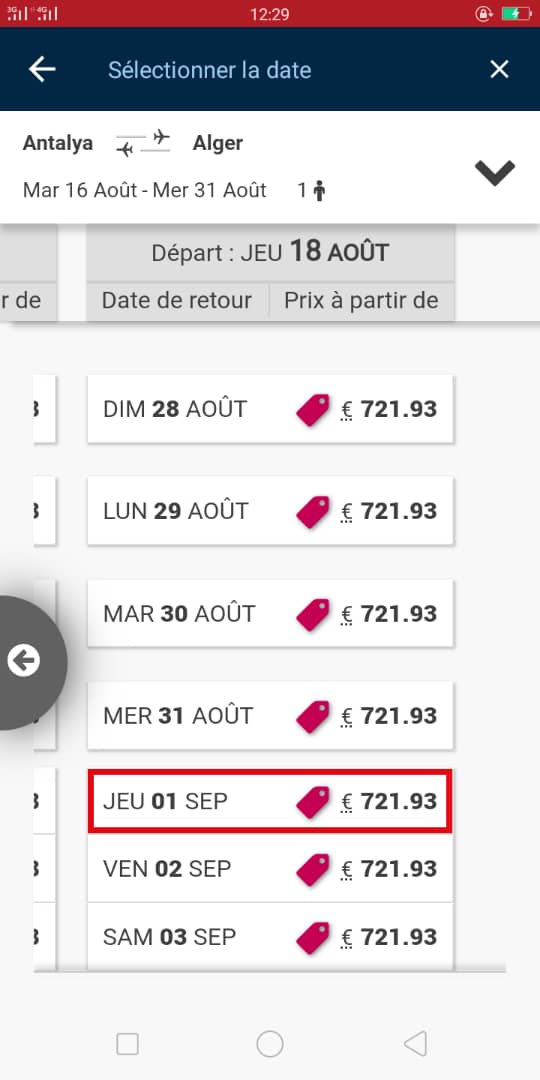540x1080 pixels.
Task: Select highlighted JEU 01 SEP row
Action: click(270, 801)
